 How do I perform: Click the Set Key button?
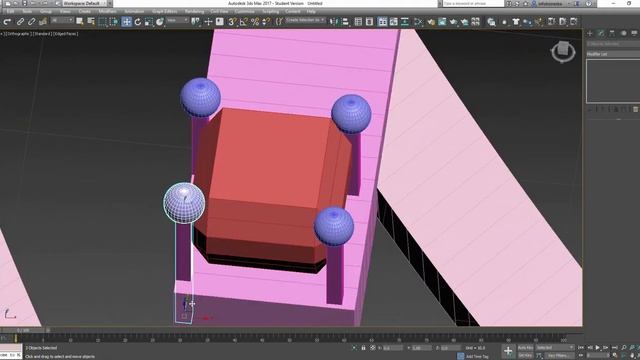coord(525,356)
